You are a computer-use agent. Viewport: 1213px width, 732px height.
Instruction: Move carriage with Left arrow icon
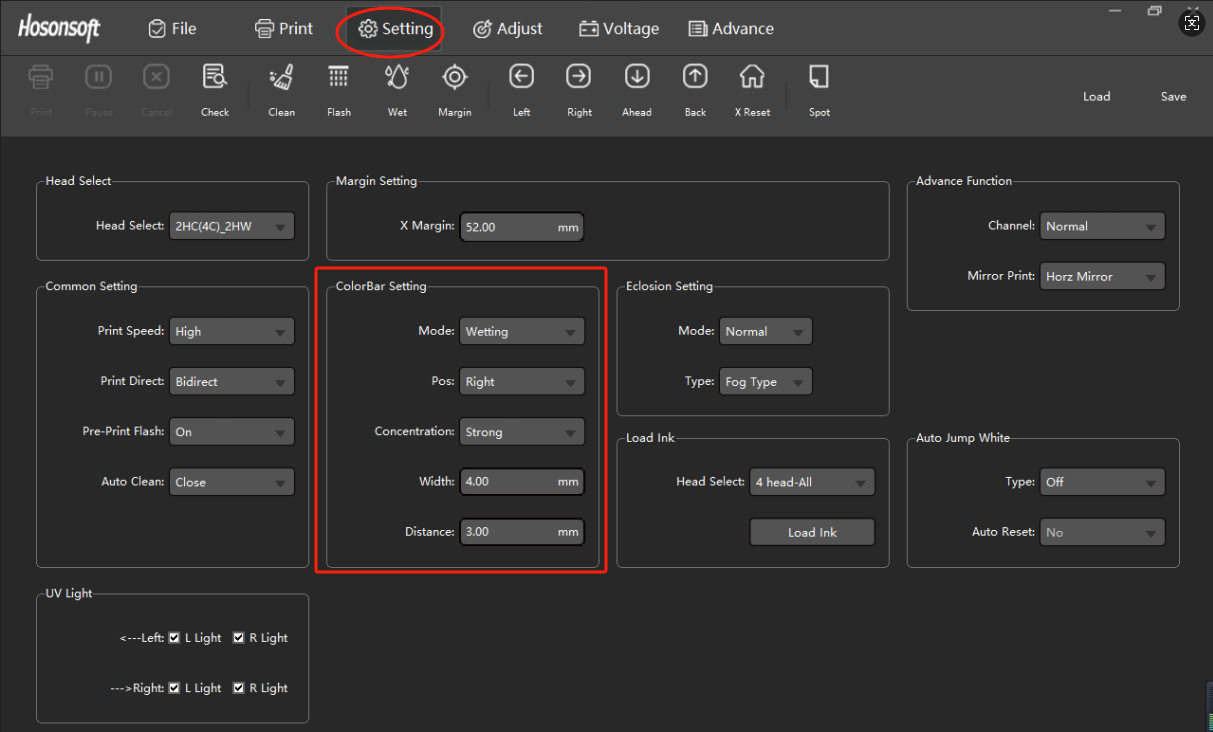pyautogui.click(x=521, y=78)
